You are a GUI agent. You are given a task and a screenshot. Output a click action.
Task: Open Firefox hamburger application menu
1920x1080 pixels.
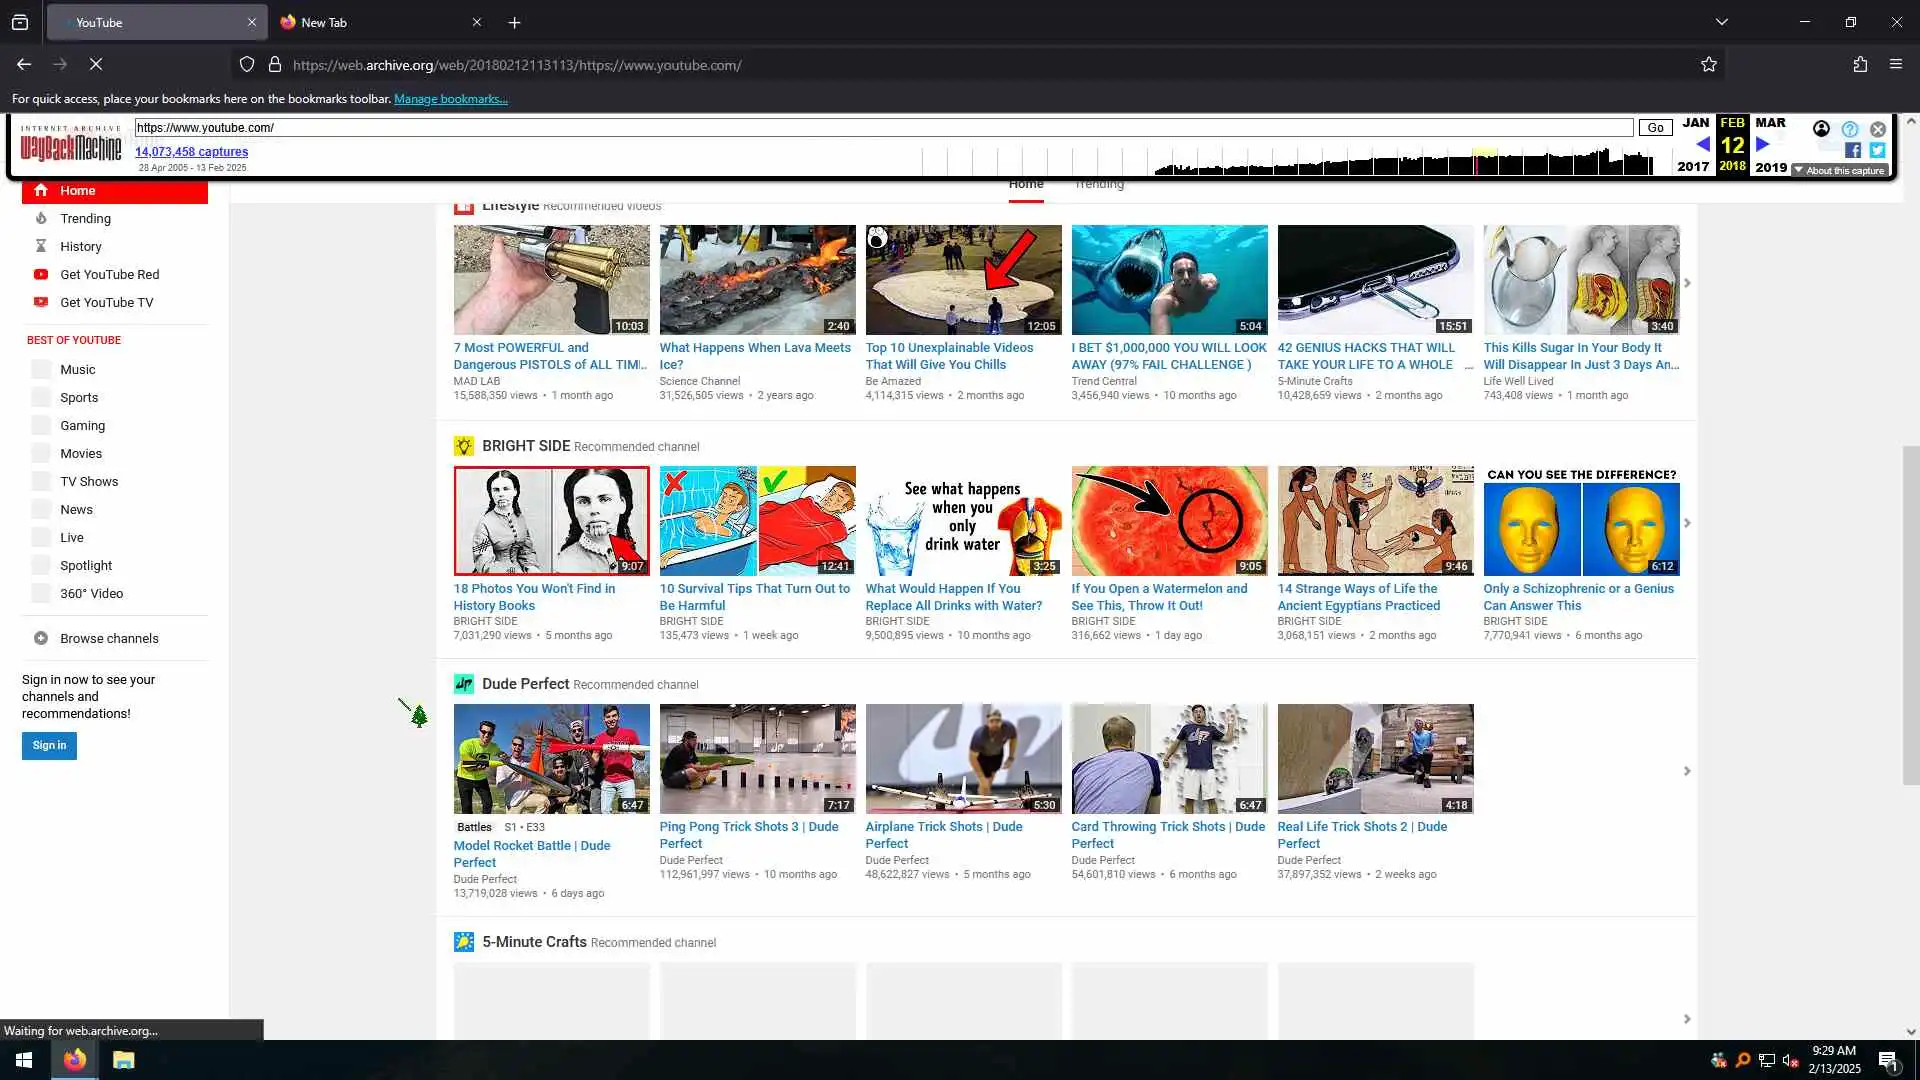pyautogui.click(x=1895, y=65)
